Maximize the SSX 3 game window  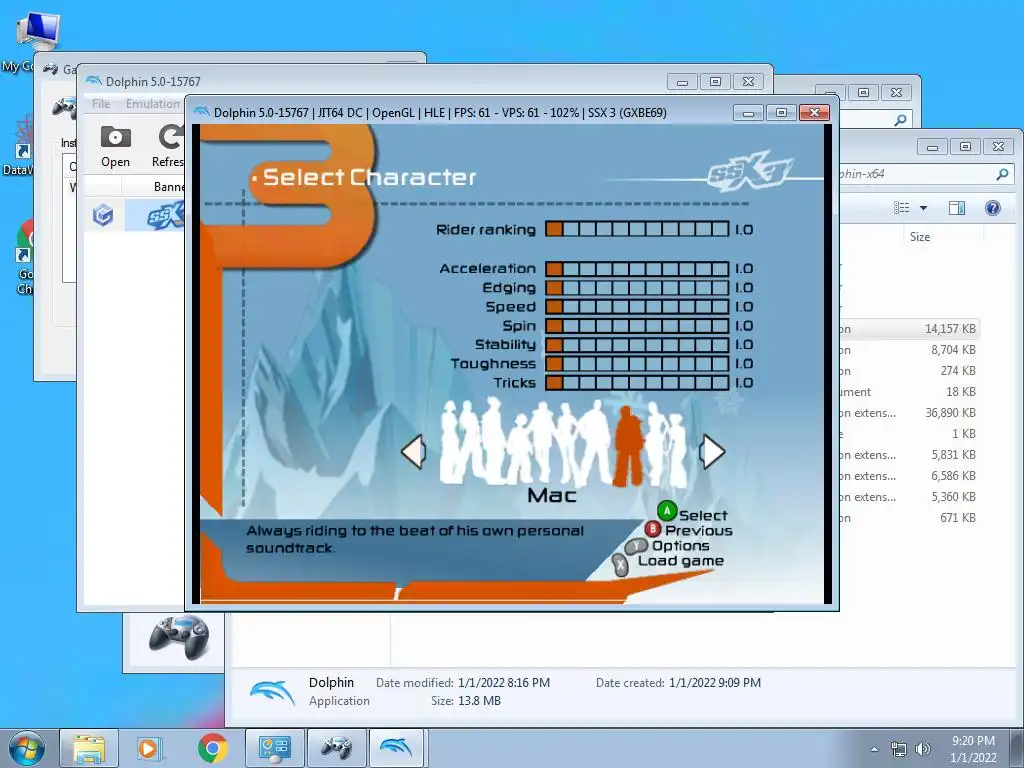781,113
